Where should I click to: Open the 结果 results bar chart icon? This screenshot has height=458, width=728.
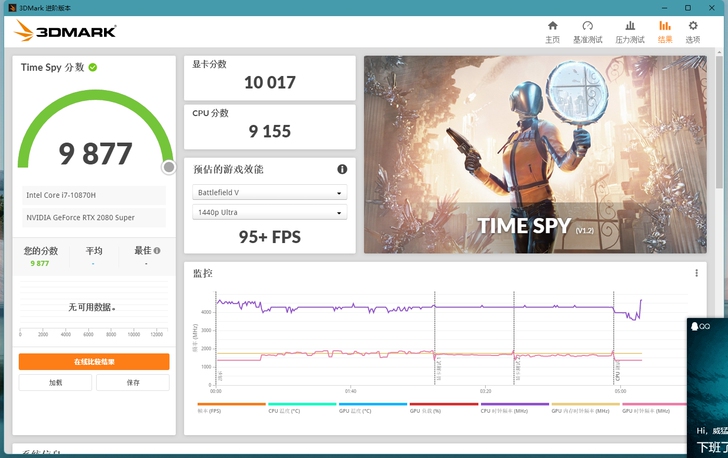click(x=665, y=26)
